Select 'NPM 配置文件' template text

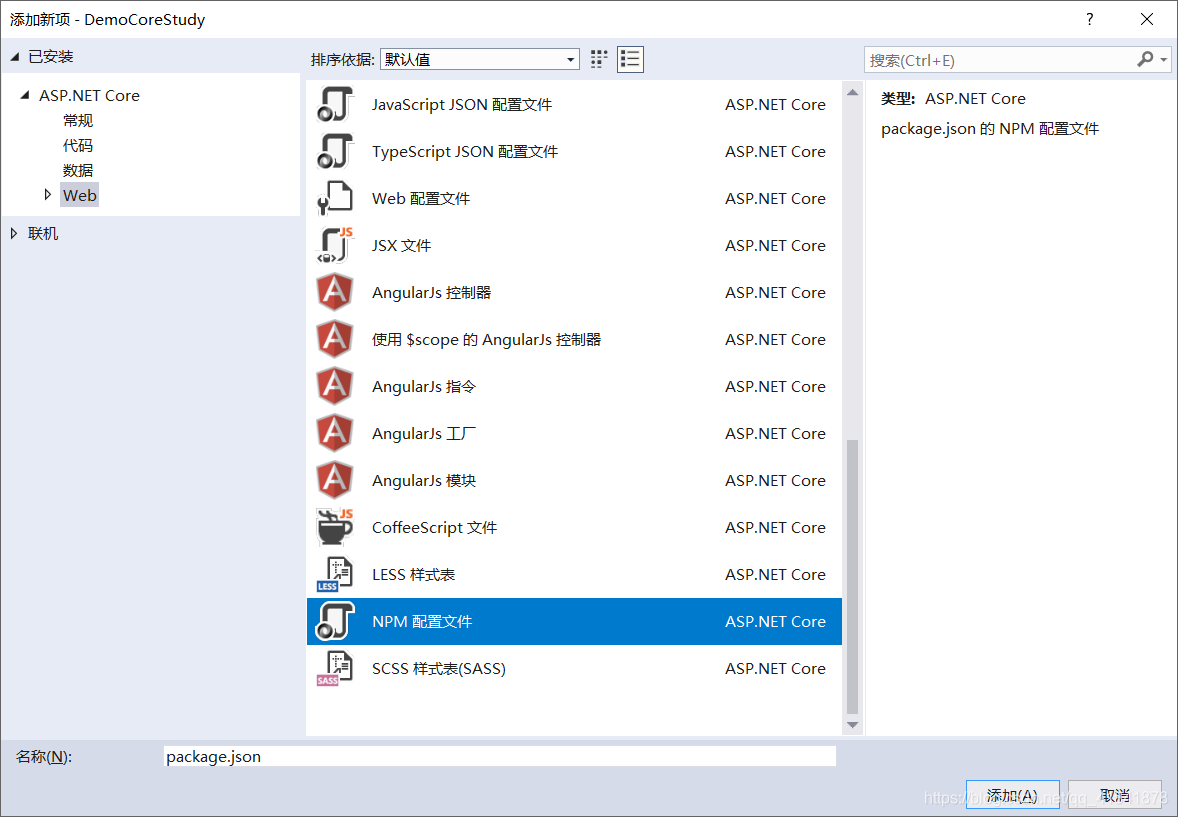click(x=422, y=622)
